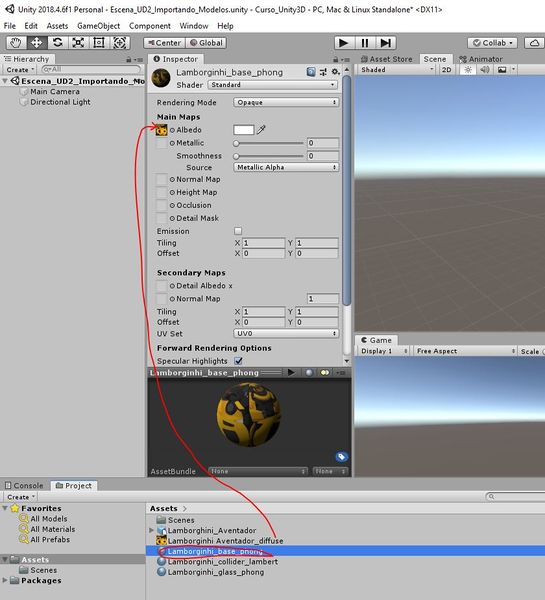545x600 pixels.
Task: Uncheck Specular Highlights checkbox
Action: coord(238,361)
